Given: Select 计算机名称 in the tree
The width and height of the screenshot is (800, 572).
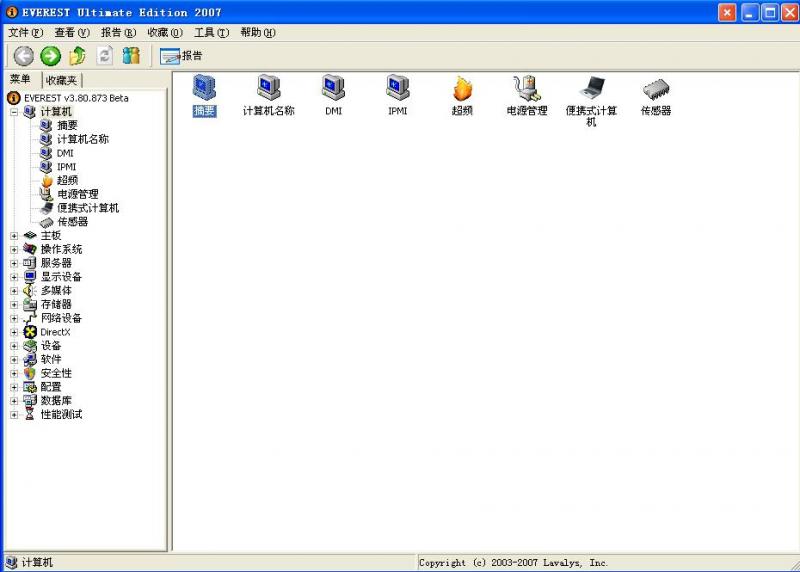Looking at the screenshot, I should click(83, 139).
